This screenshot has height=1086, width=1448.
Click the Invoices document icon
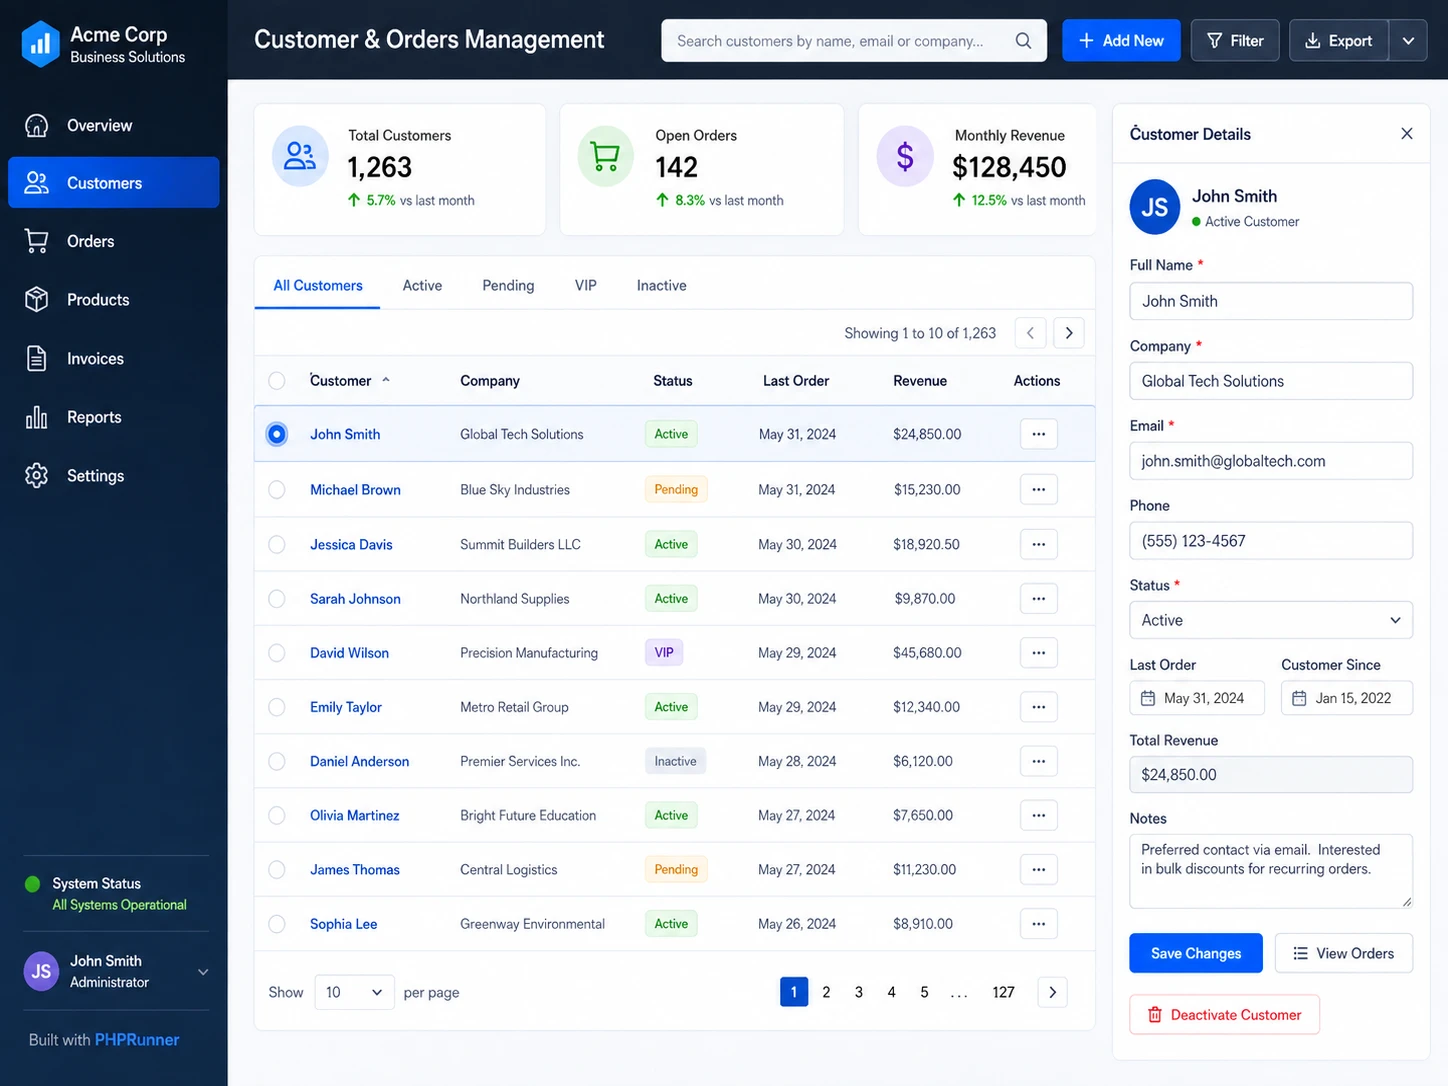click(x=37, y=358)
